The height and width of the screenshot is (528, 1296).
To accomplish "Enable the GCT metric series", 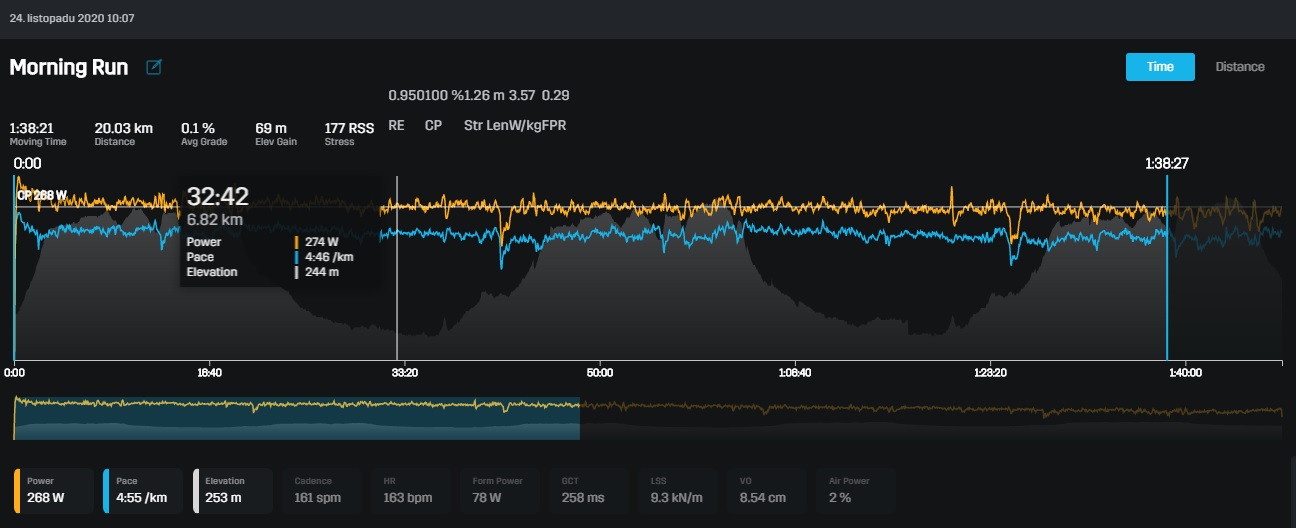I will click(x=588, y=491).
